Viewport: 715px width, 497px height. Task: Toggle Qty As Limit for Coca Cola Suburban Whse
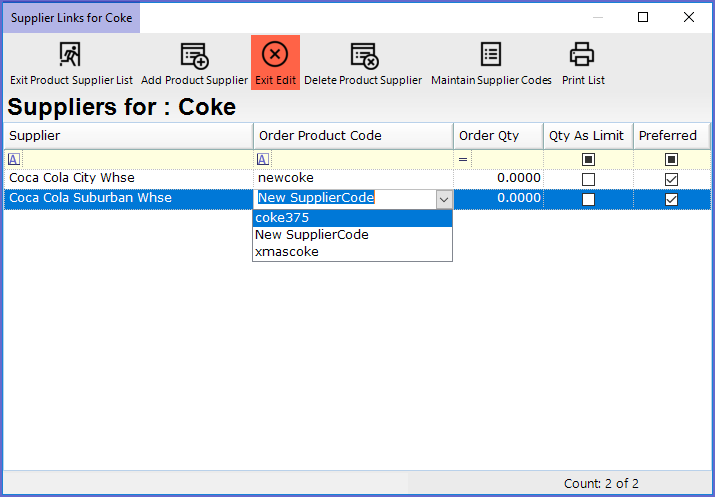(x=588, y=199)
